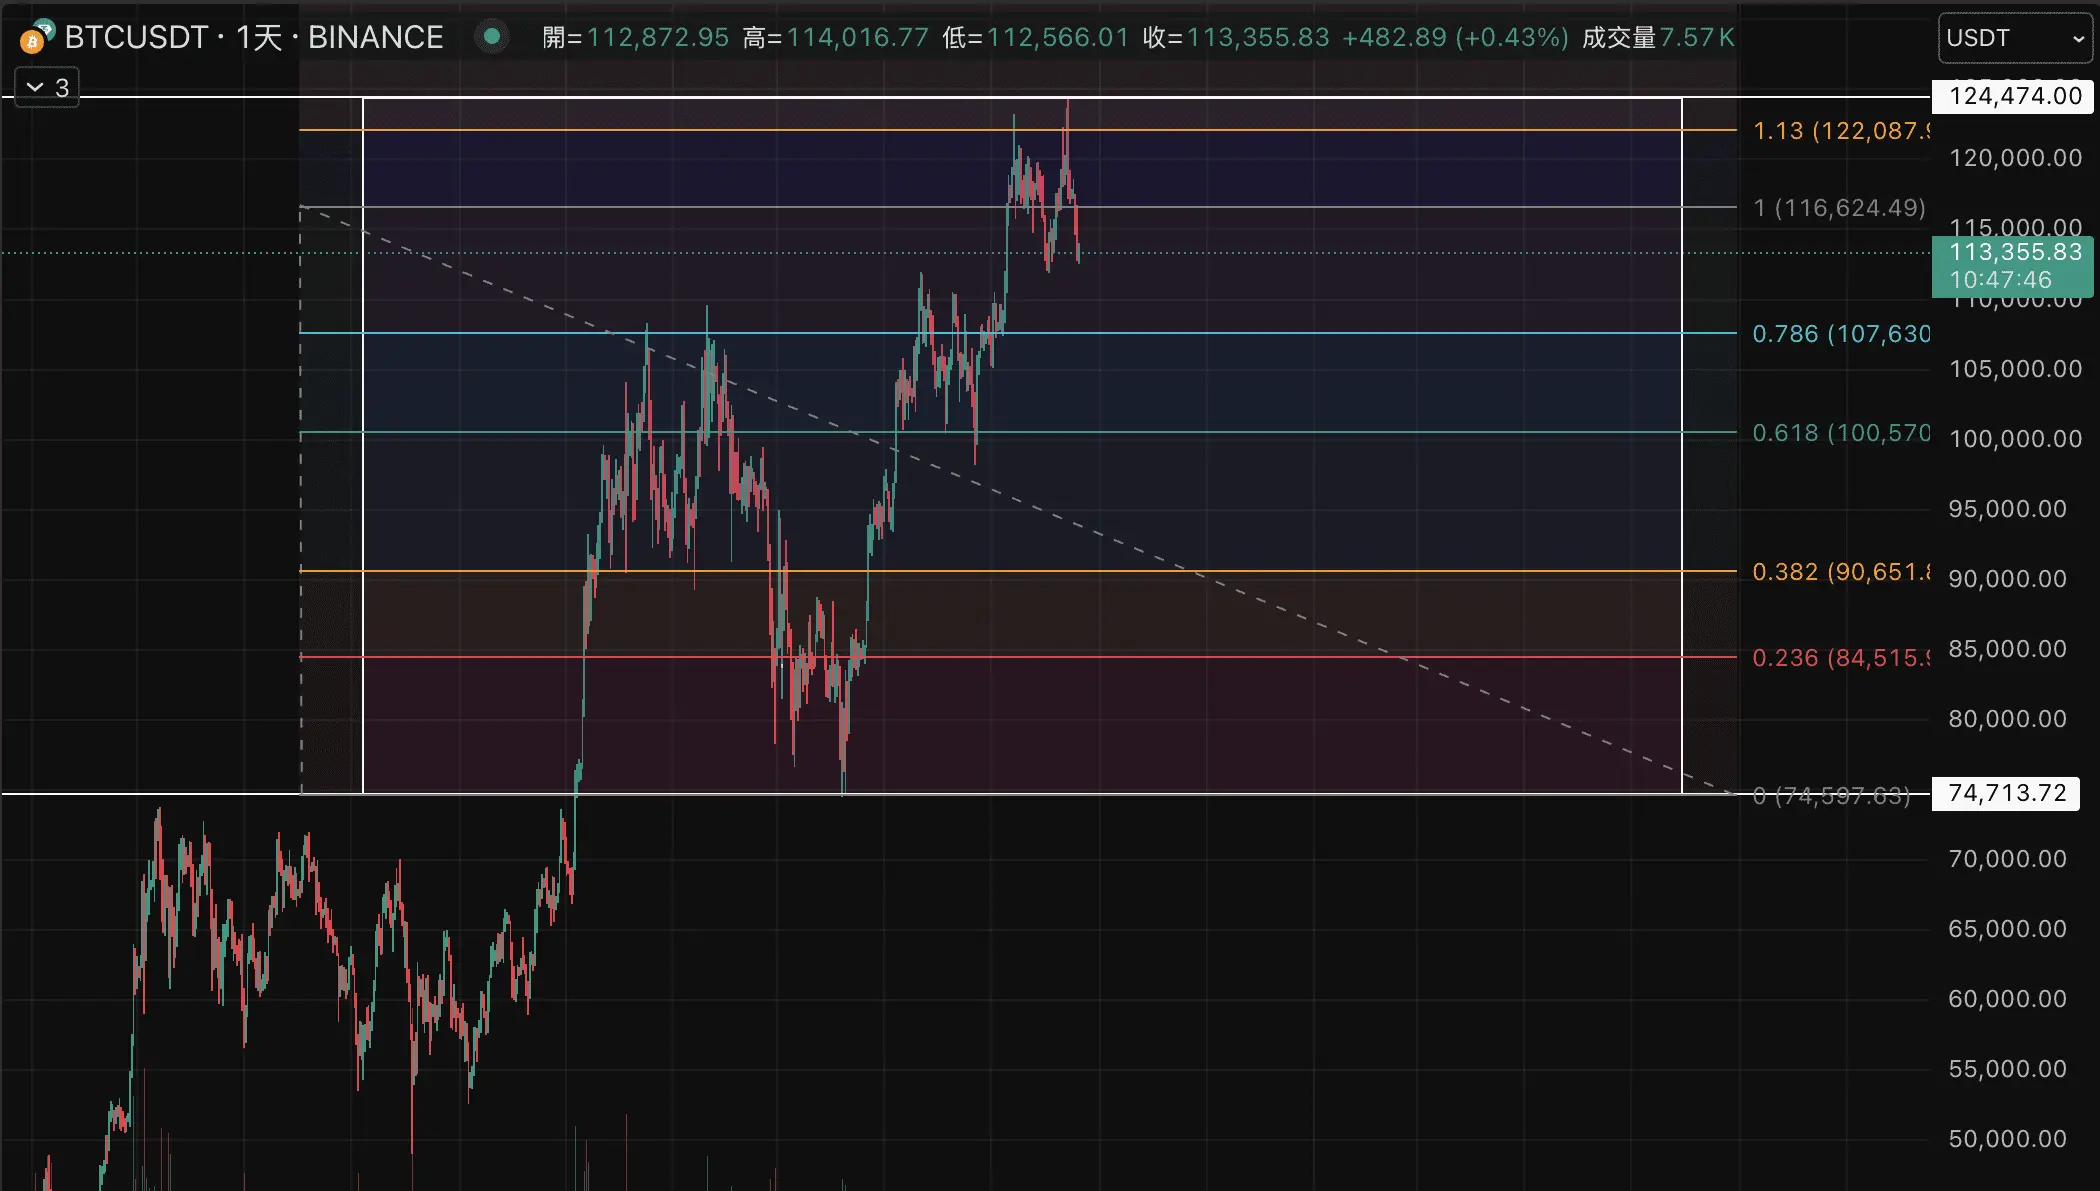2100x1191 pixels.
Task: Click the 95,000.00 price axis tick
Action: click(x=2007, y=509)
